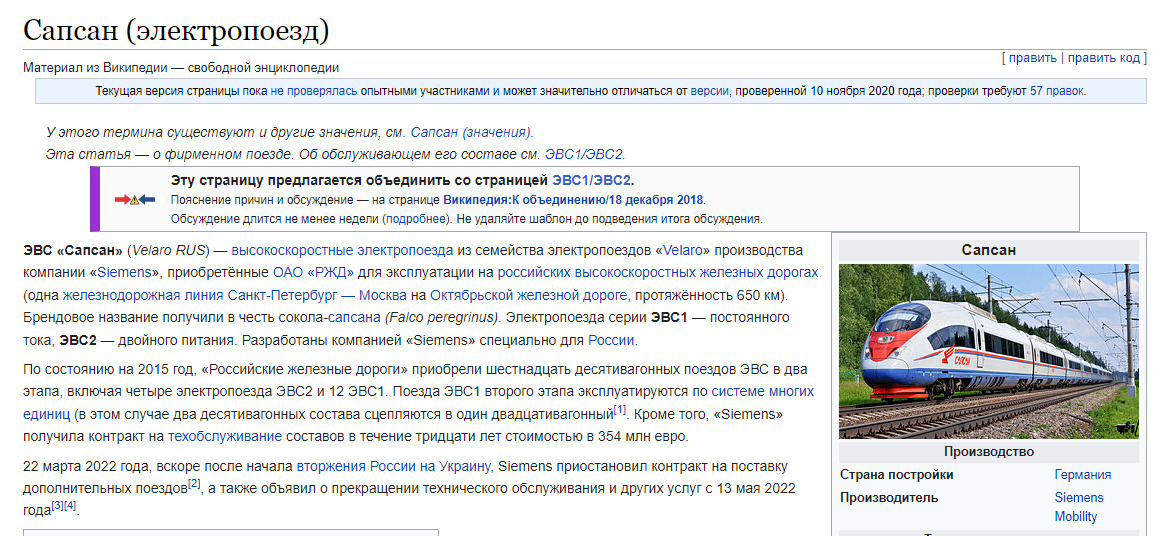Open the bold "ЭВС1/ЭВС2" merge target link
This screenshot has width=1153, height=536.
[x=592, y=181]
